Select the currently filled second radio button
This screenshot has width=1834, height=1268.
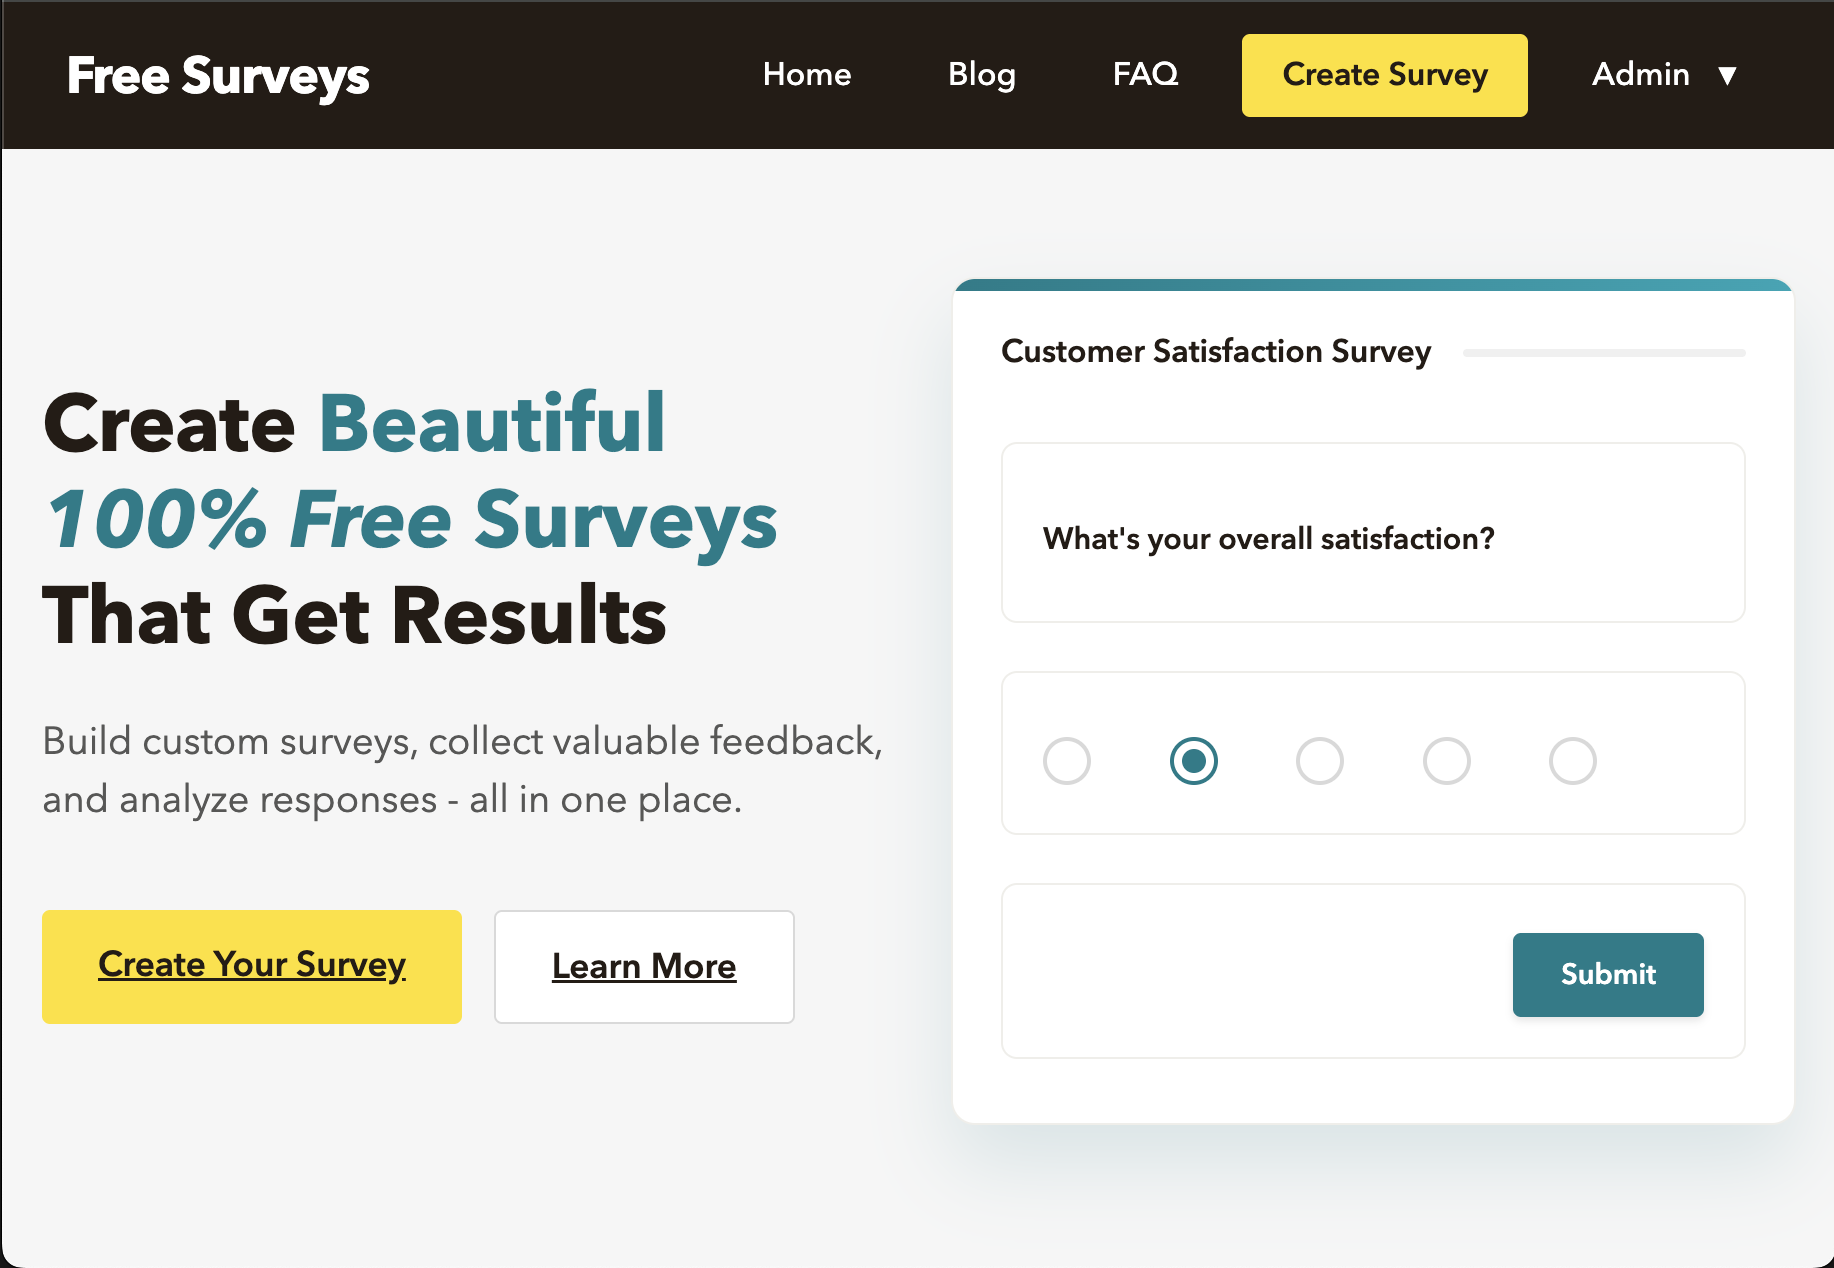click(1195, 761)
